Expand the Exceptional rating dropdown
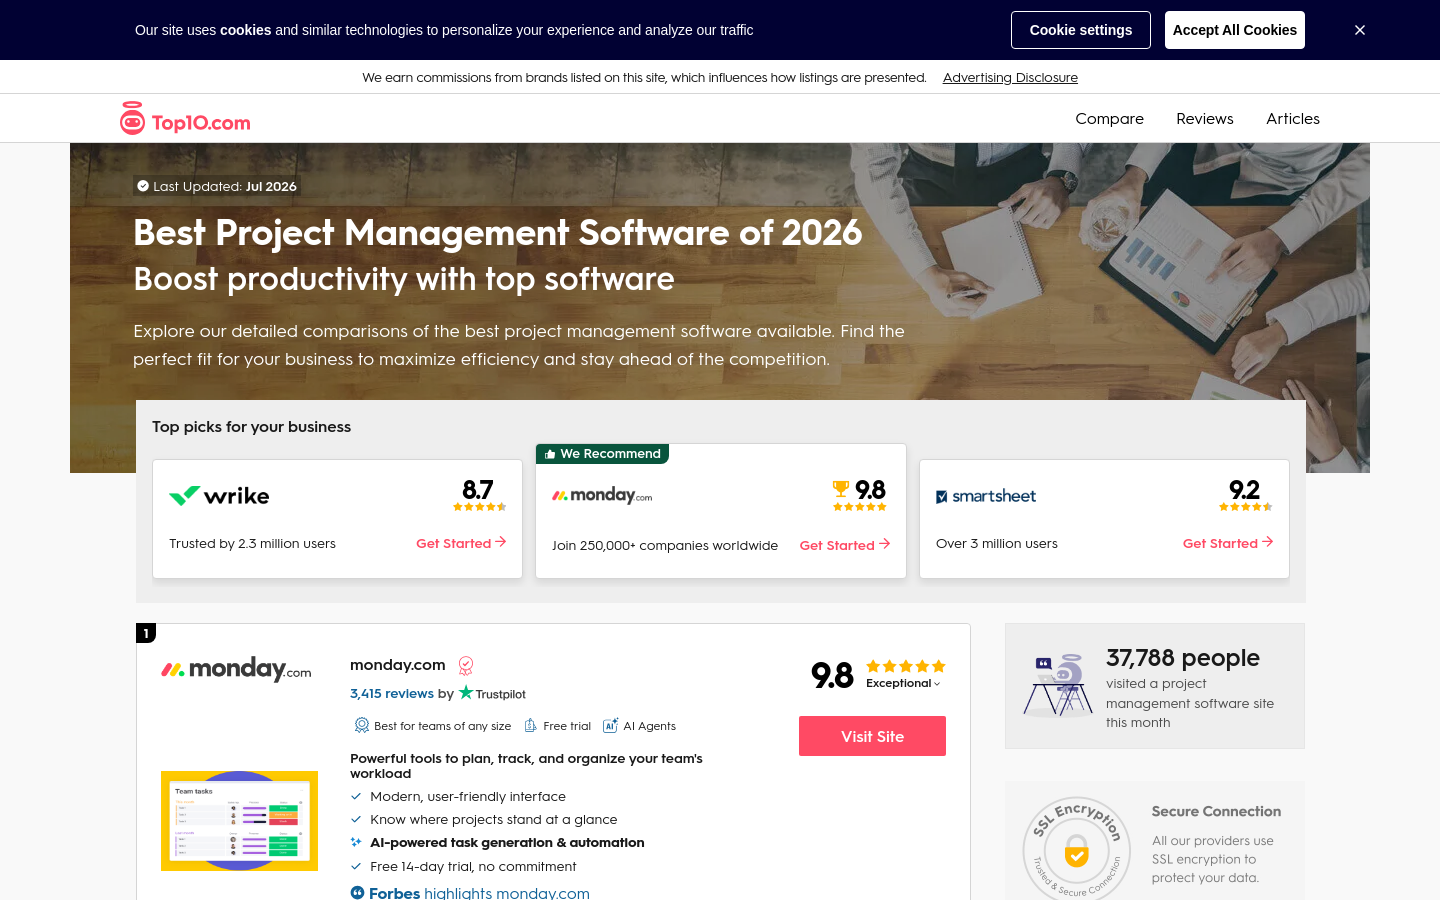 click(904, 683)
